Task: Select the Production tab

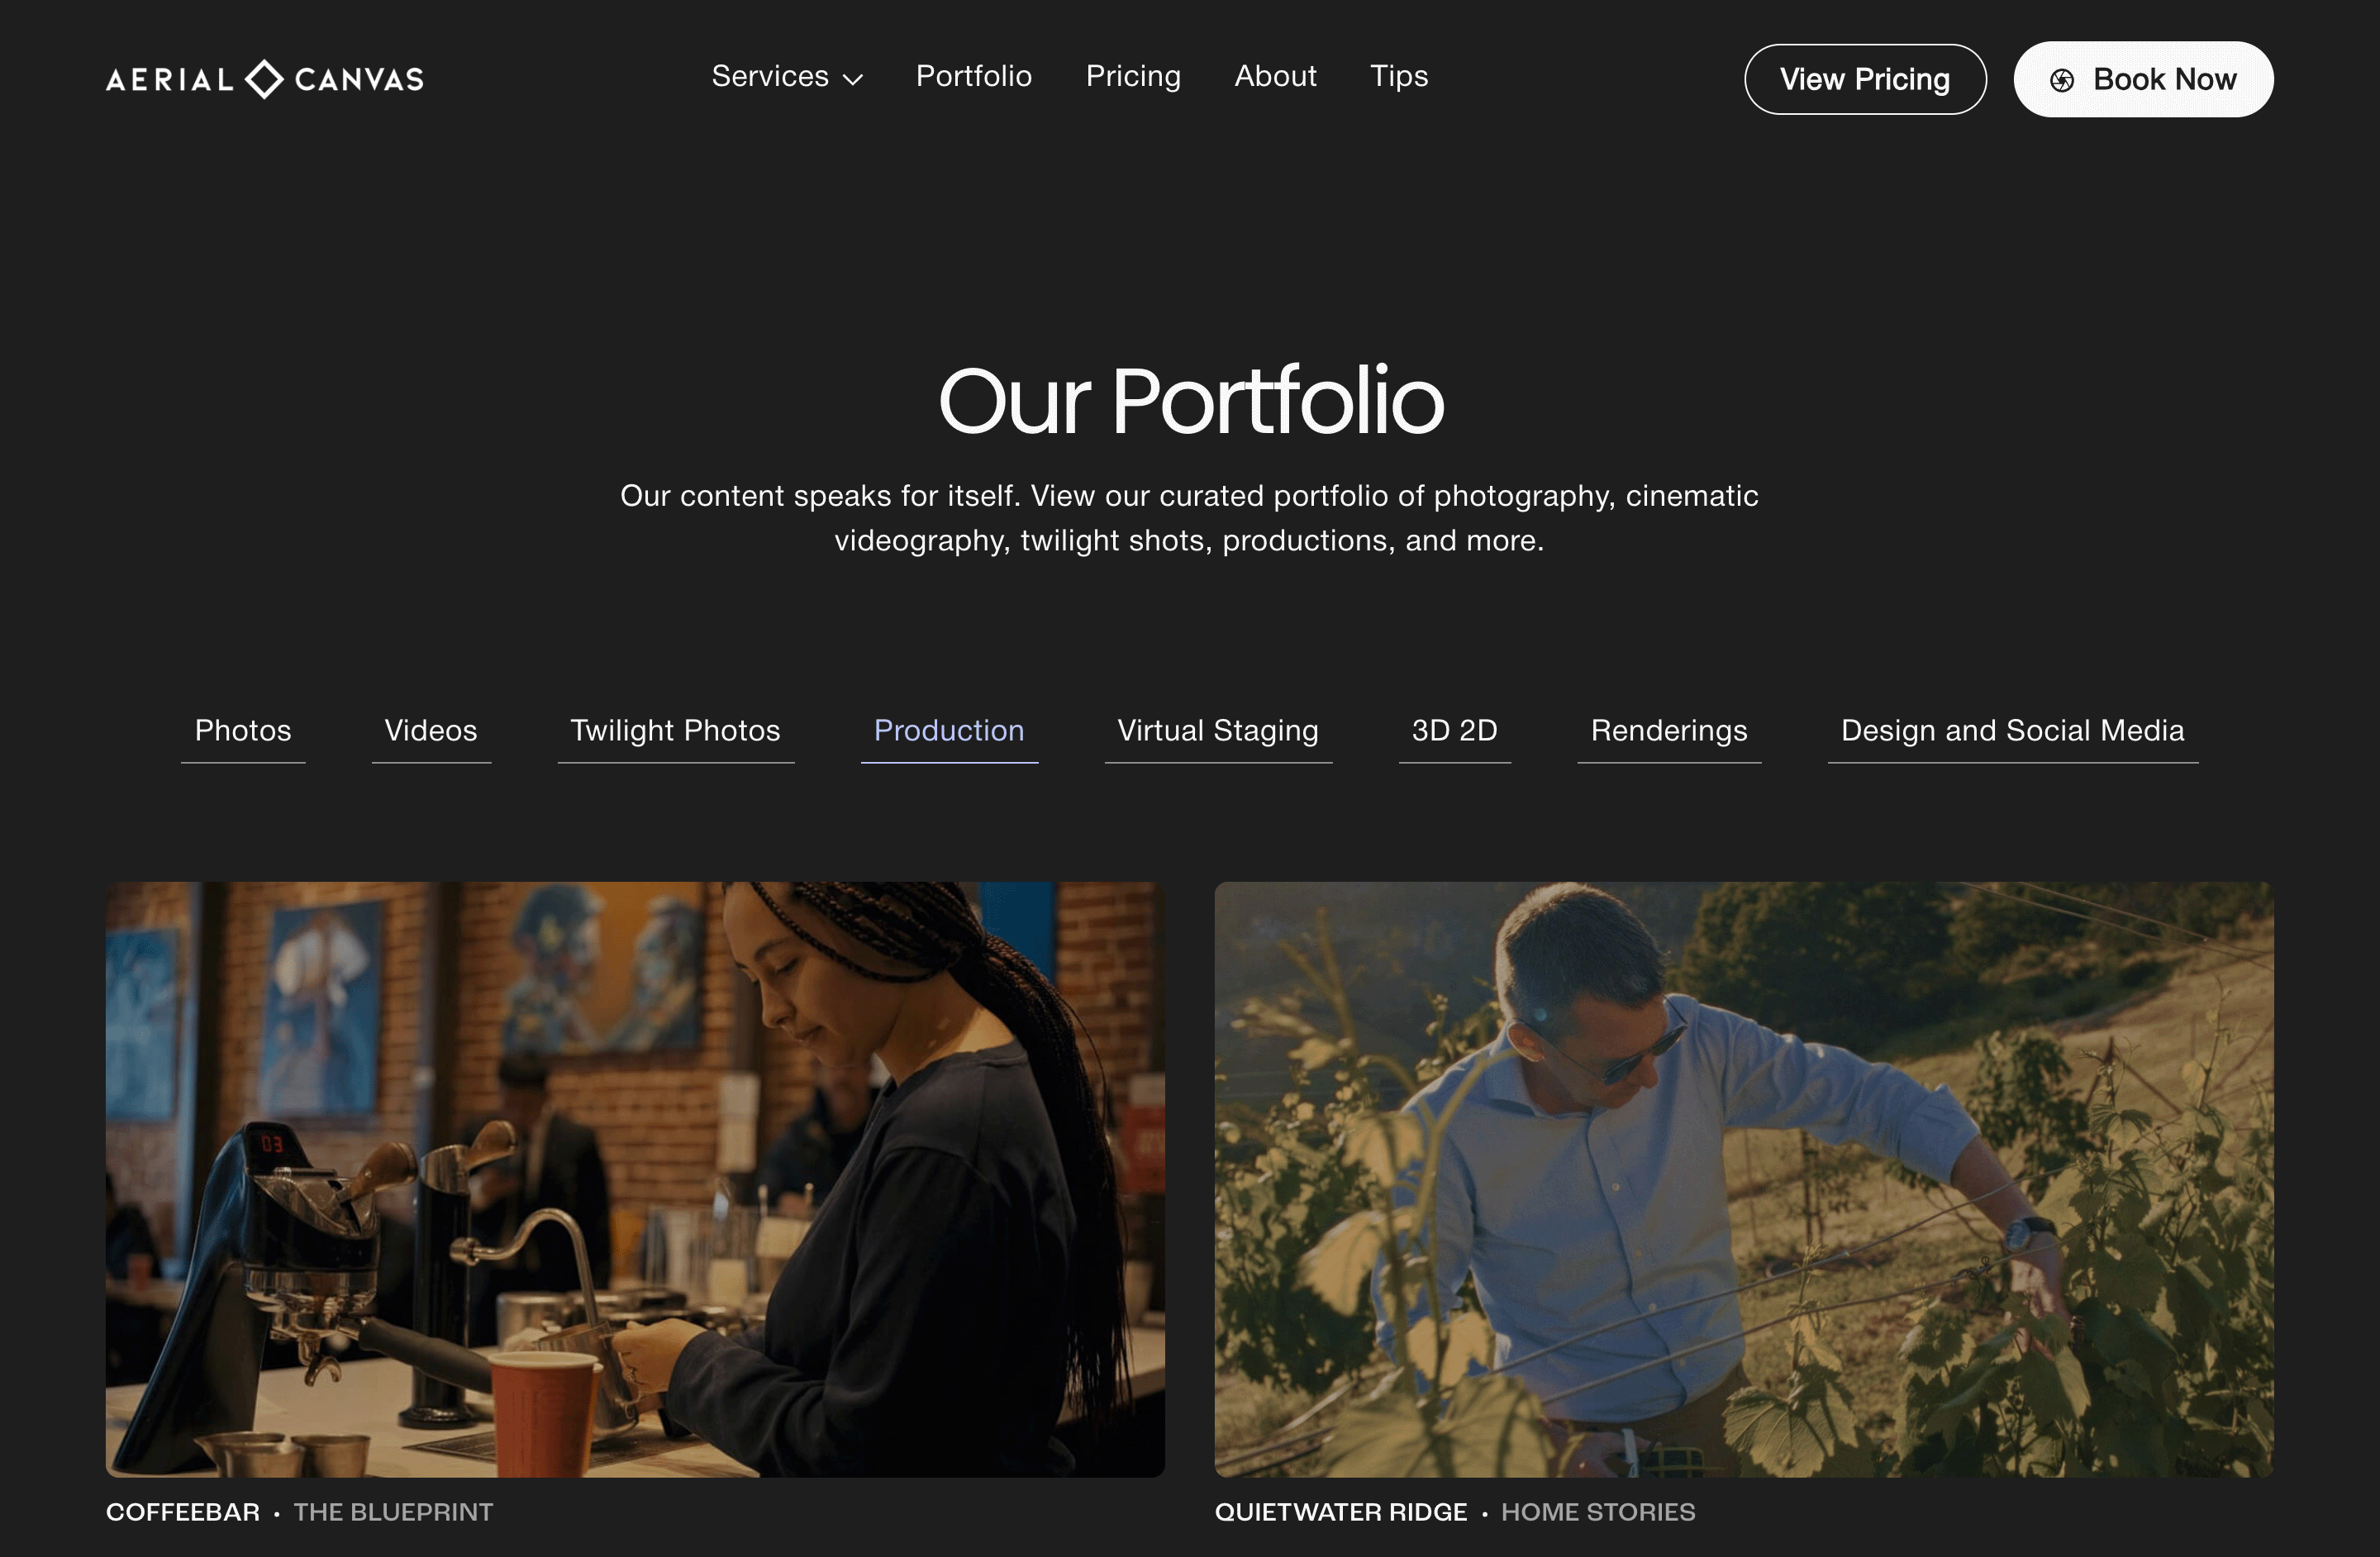Action: (x=949, y=731)
